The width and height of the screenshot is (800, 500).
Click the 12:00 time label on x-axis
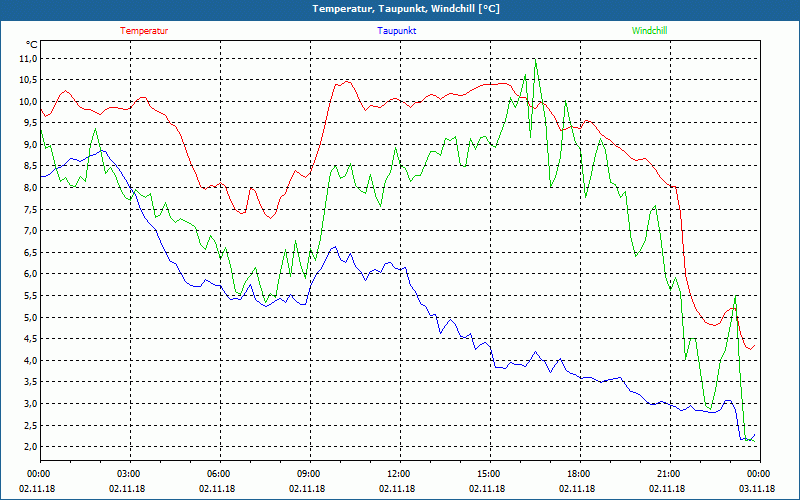(x=400, y=474)
